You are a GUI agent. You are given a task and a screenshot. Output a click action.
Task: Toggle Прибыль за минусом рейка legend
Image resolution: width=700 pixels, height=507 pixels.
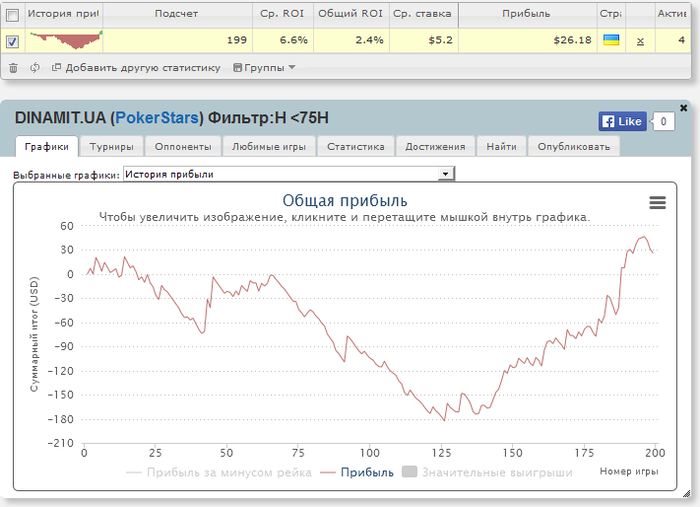coord(219,472)
